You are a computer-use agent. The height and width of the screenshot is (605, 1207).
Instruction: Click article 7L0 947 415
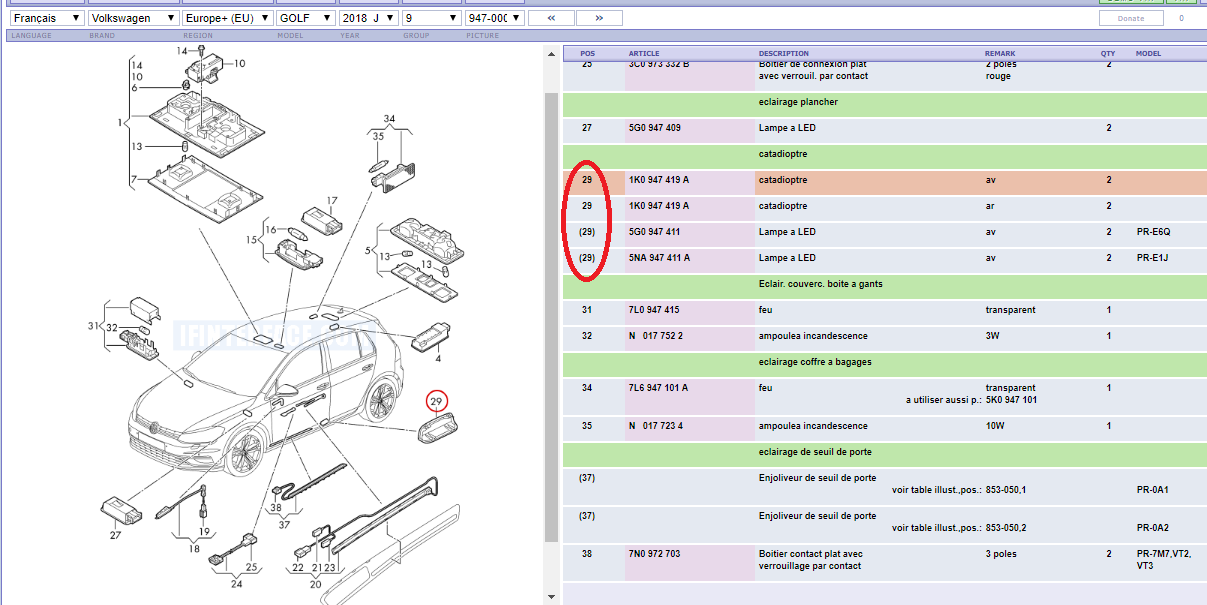(653, 310)
